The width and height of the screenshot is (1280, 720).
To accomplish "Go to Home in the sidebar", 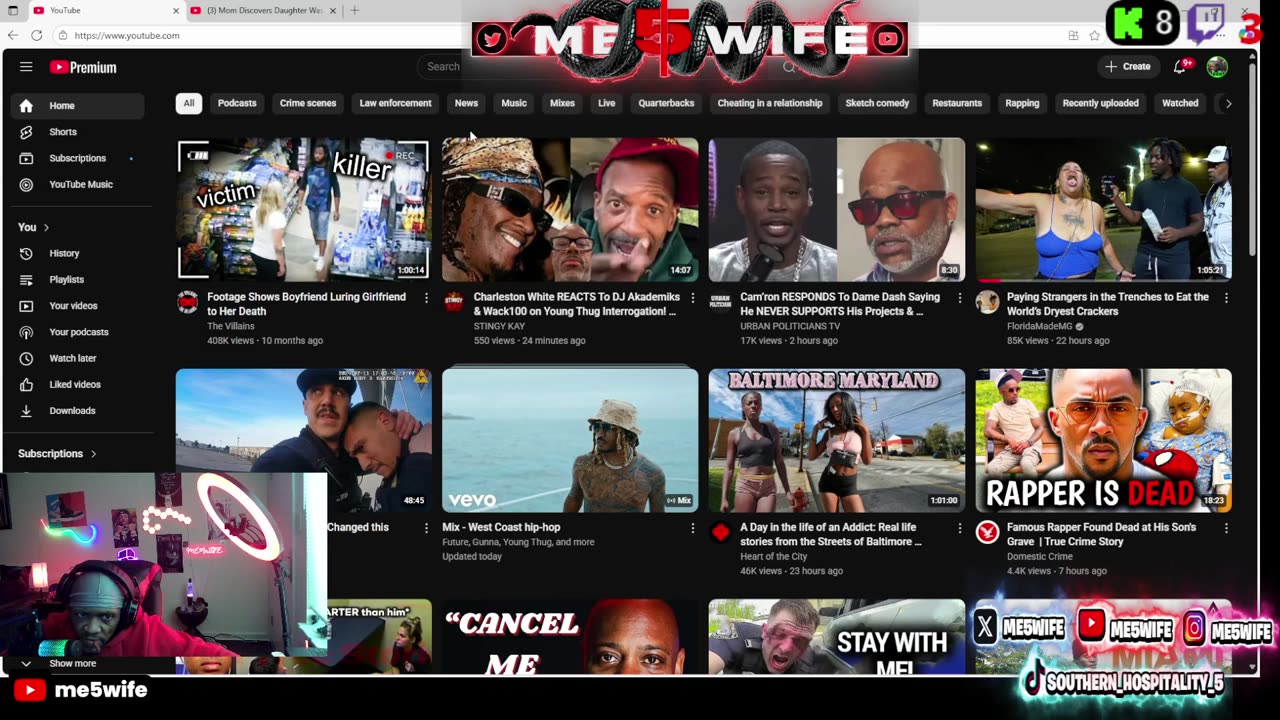I will pos(78,105).
